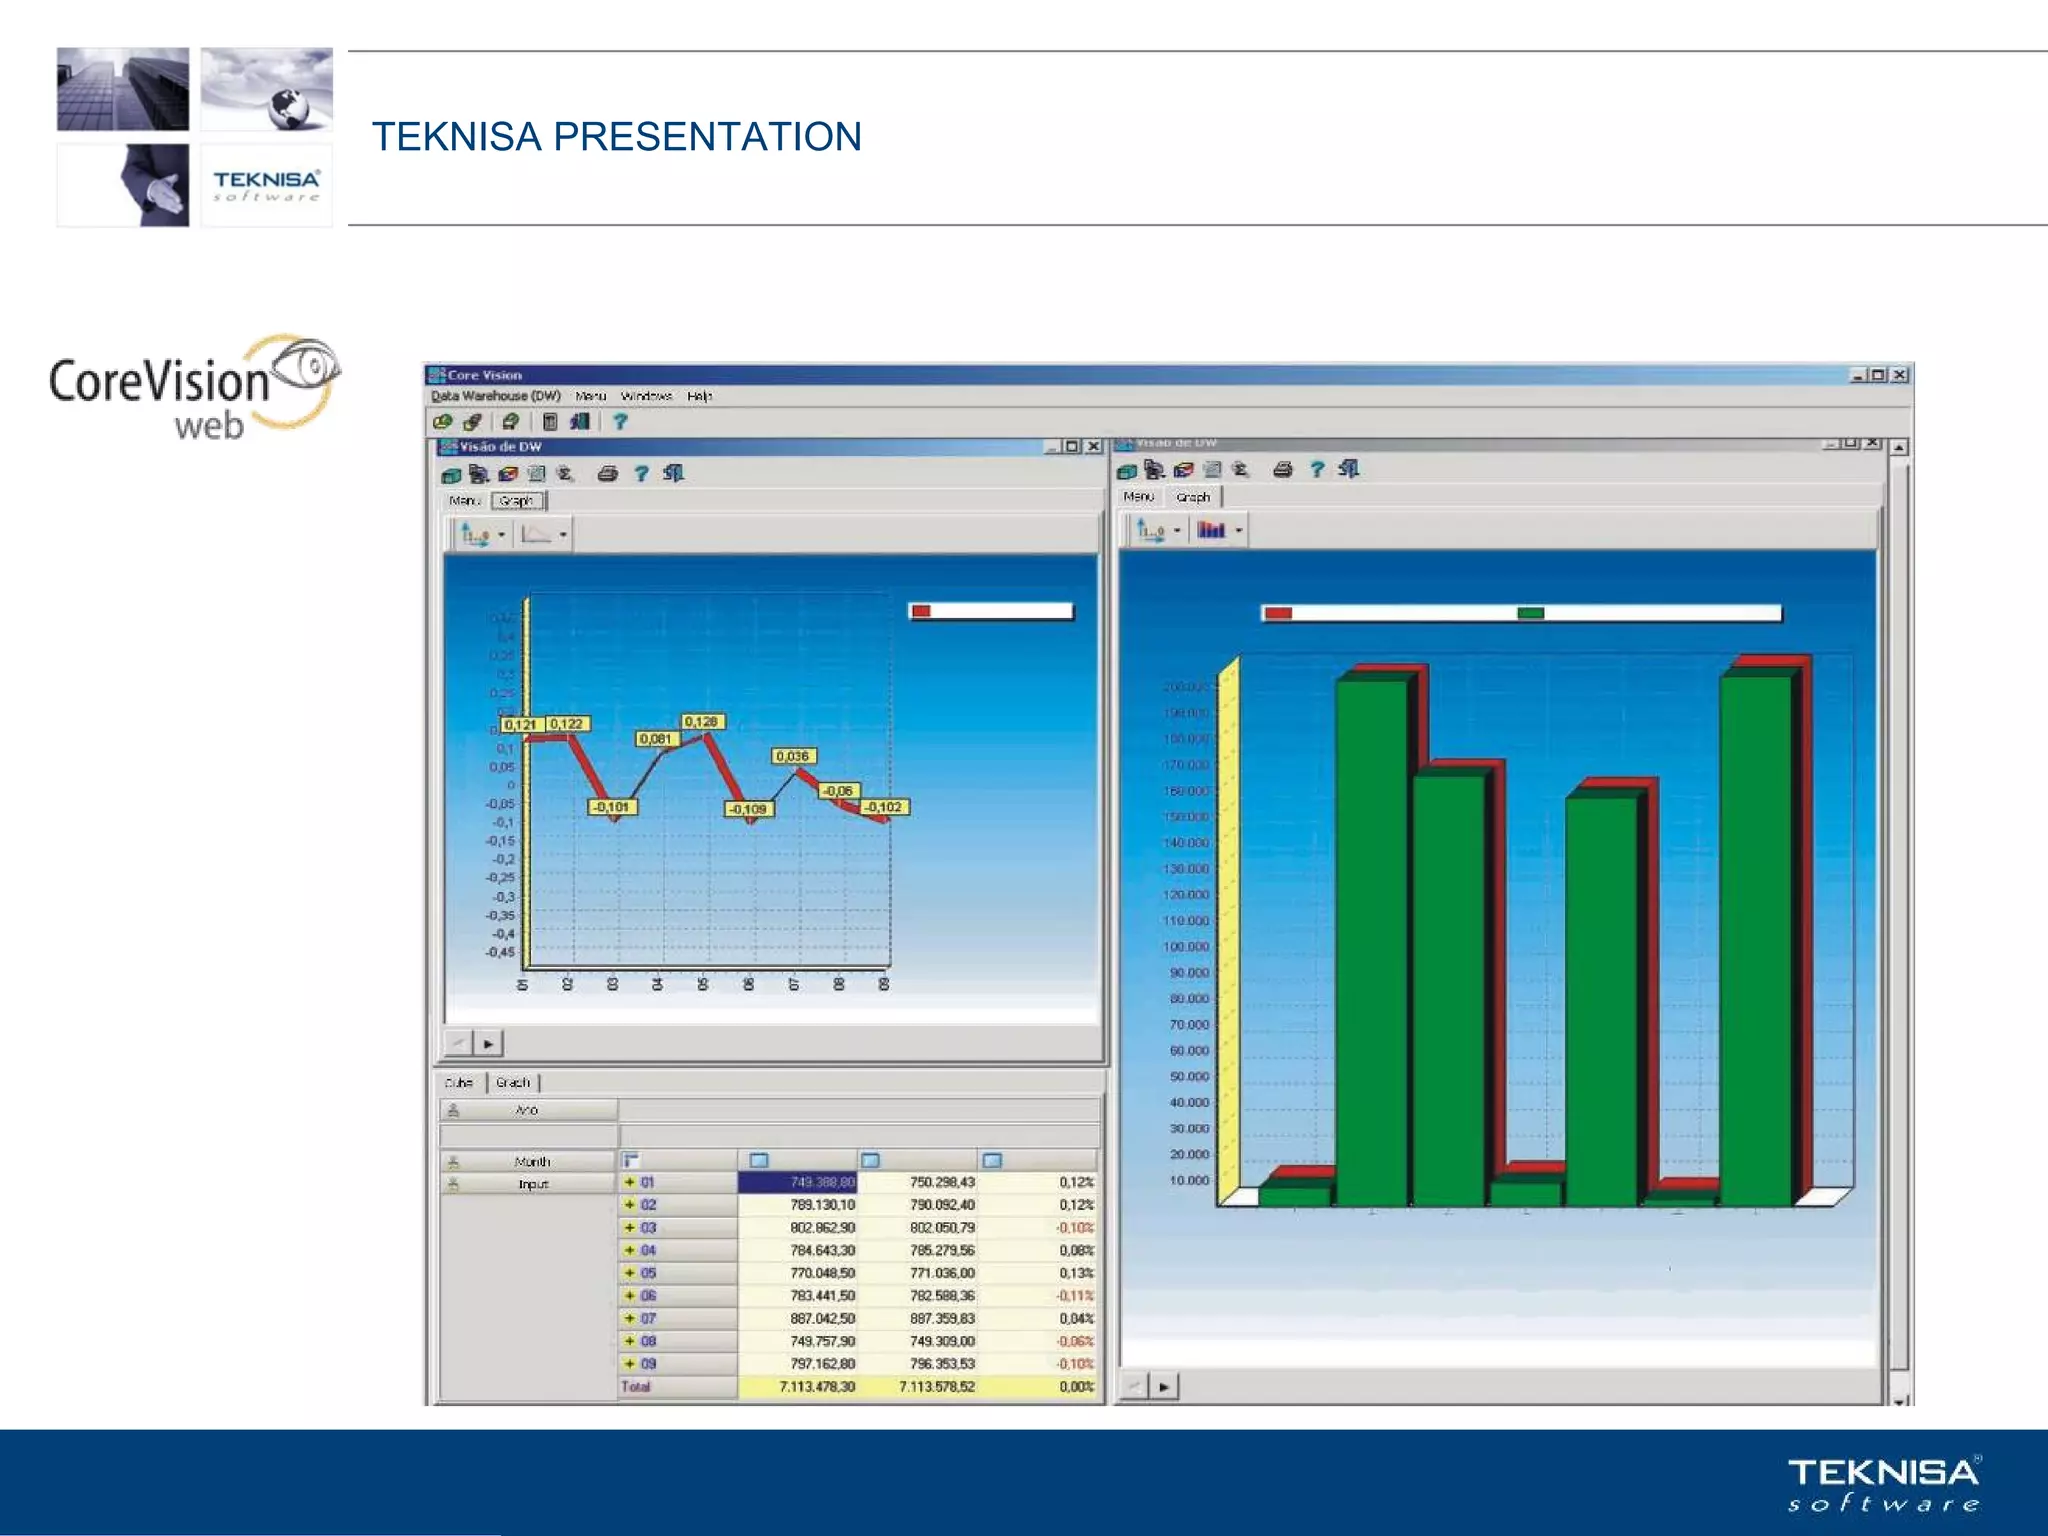Click the play arrow button below the left line graph
The width and height of the screenshot is (2048, 1536).
point(488,1044)
